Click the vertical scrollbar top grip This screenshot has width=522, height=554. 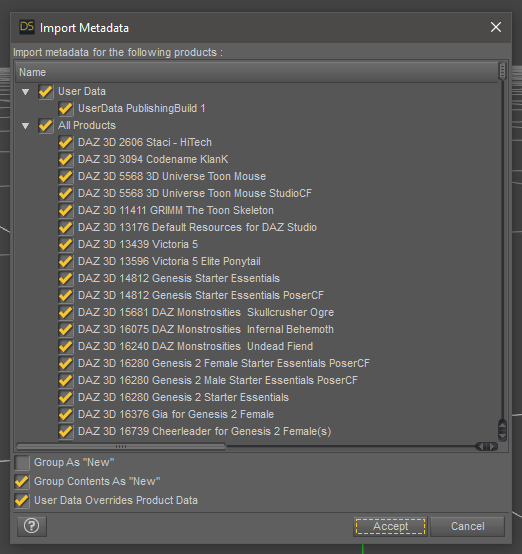502,71
